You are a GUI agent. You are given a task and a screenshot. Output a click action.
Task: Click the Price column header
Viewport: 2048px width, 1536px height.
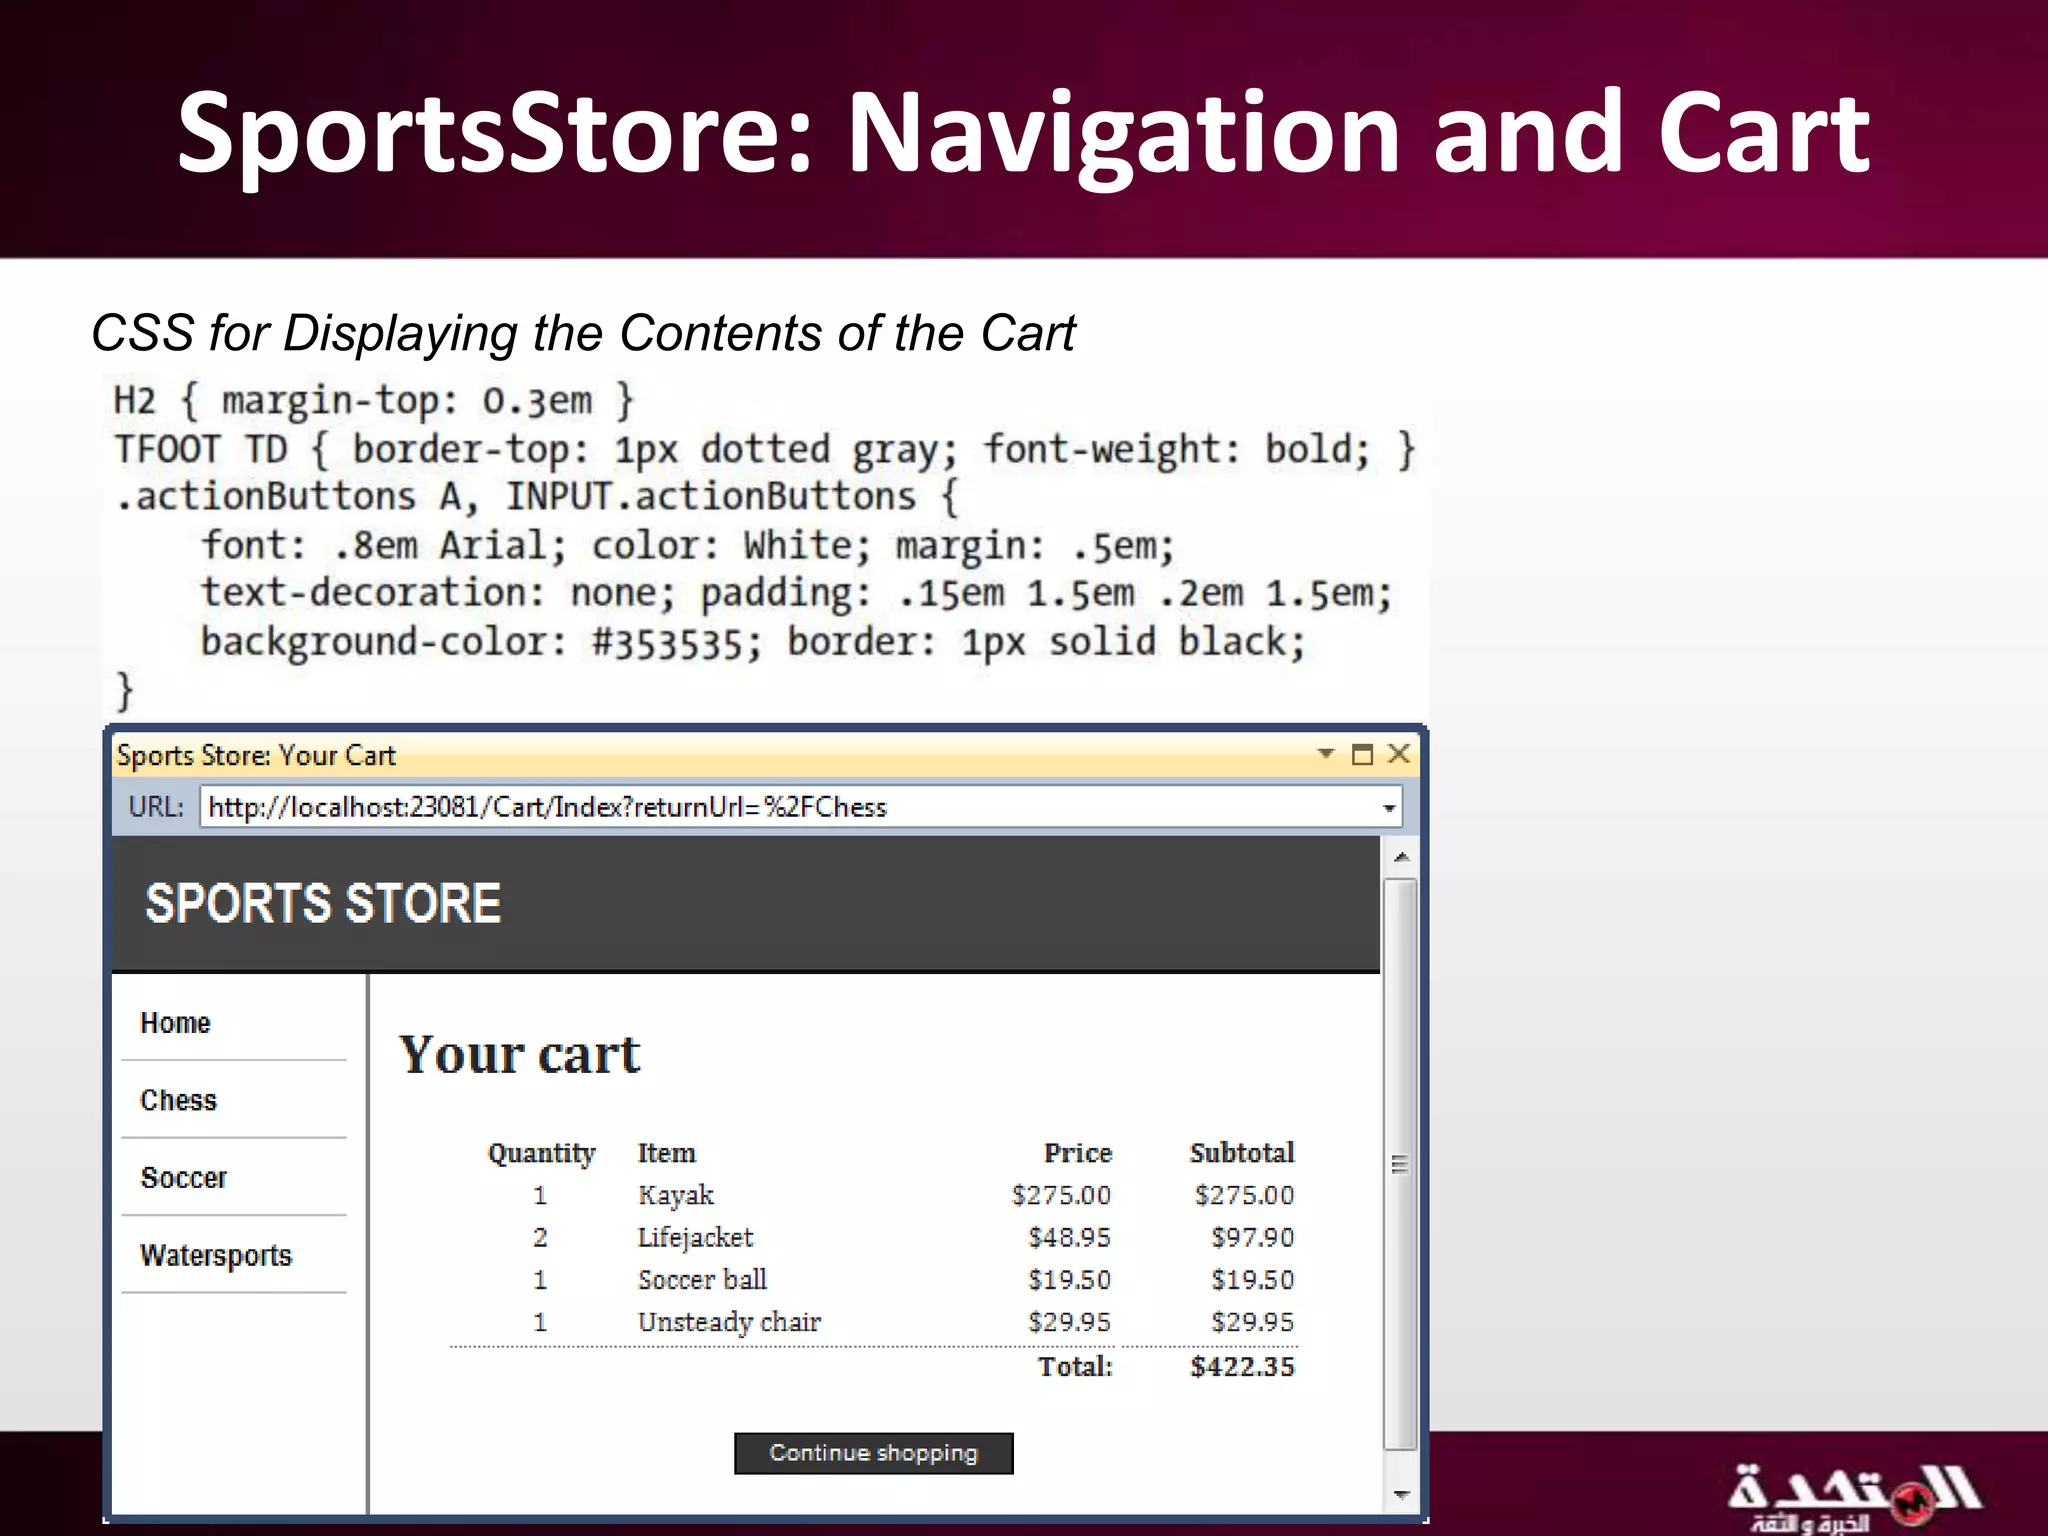point(1078,1153)
